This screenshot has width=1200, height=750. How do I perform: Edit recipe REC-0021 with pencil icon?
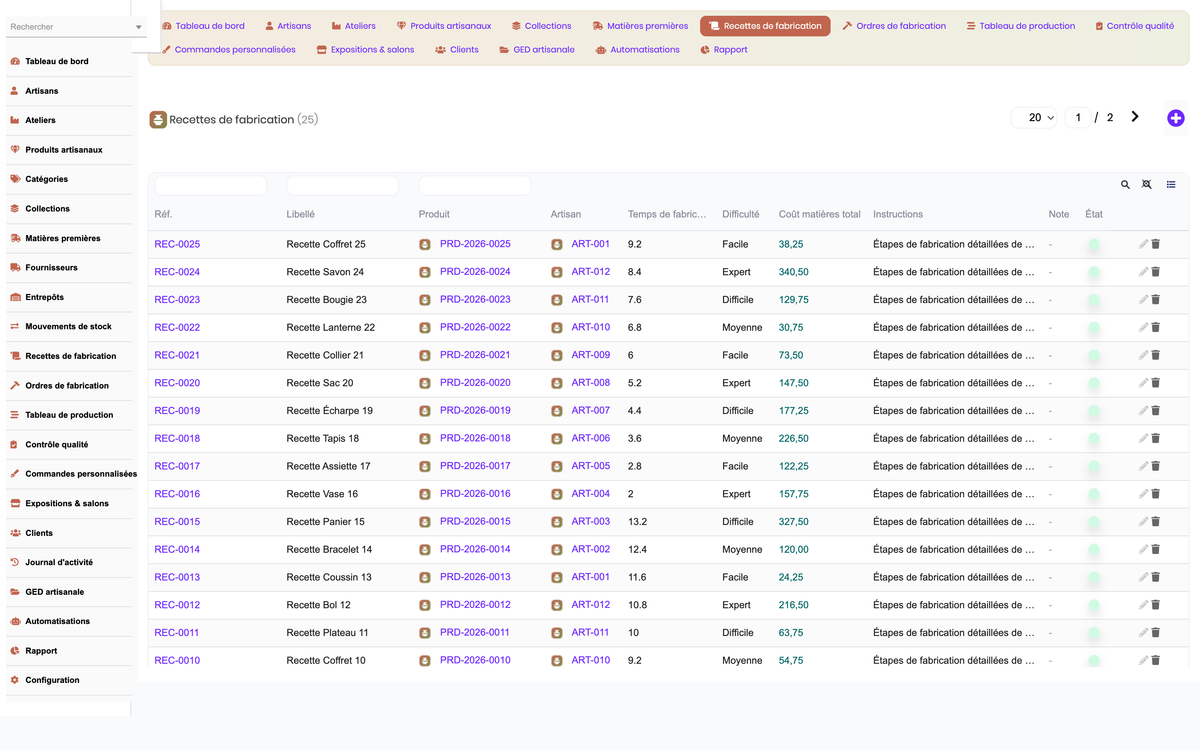(1143, 355)
